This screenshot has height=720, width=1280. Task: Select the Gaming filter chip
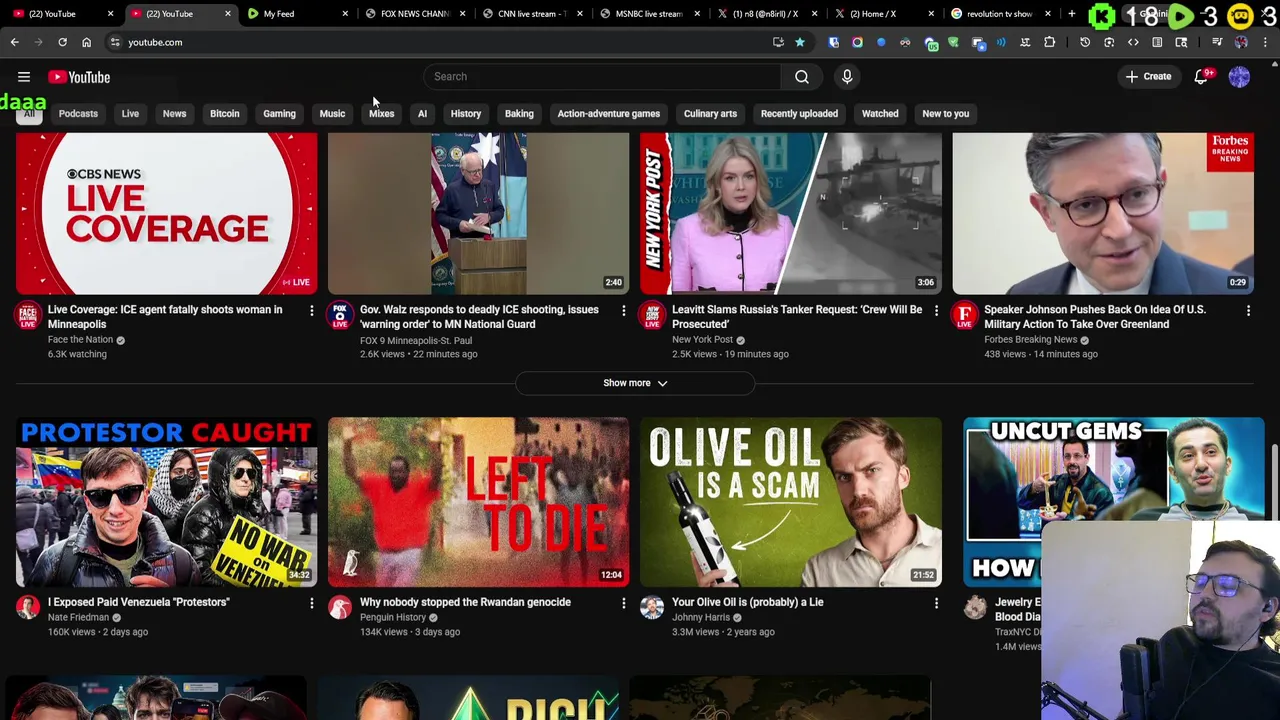coord(279,114)
